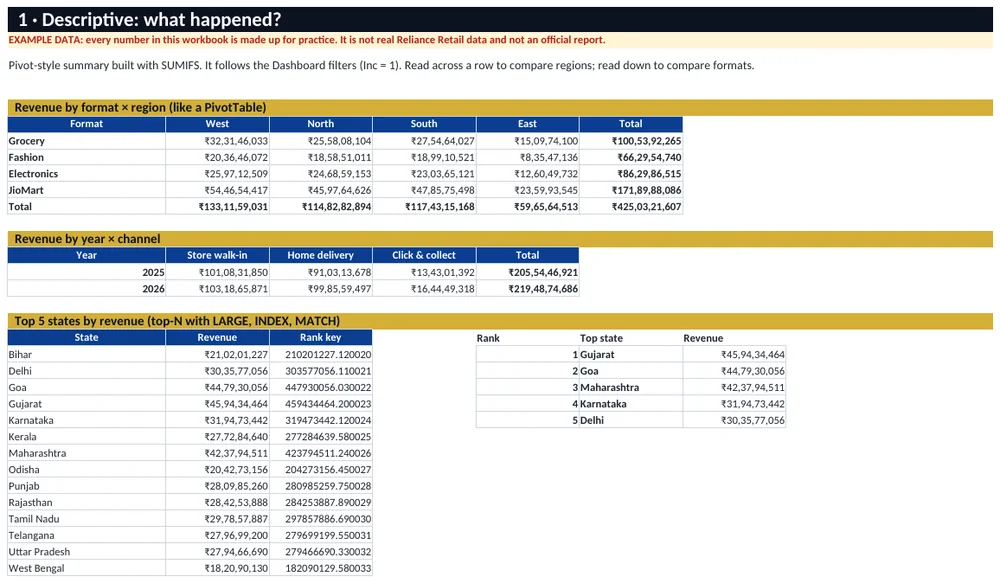Click JioMart East value ₹23,59,93,545
This screenshot has height=583, width=1000.
pyautogui.click(x=527, y=190)
